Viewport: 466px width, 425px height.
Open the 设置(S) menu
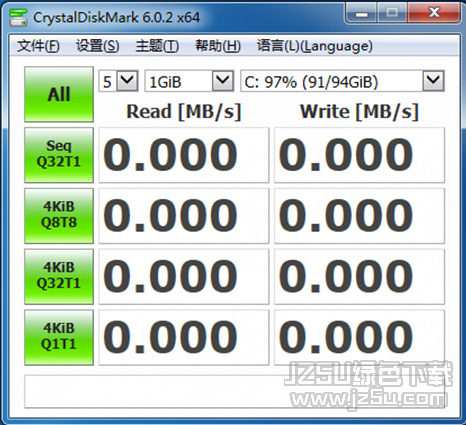(97, 46)
